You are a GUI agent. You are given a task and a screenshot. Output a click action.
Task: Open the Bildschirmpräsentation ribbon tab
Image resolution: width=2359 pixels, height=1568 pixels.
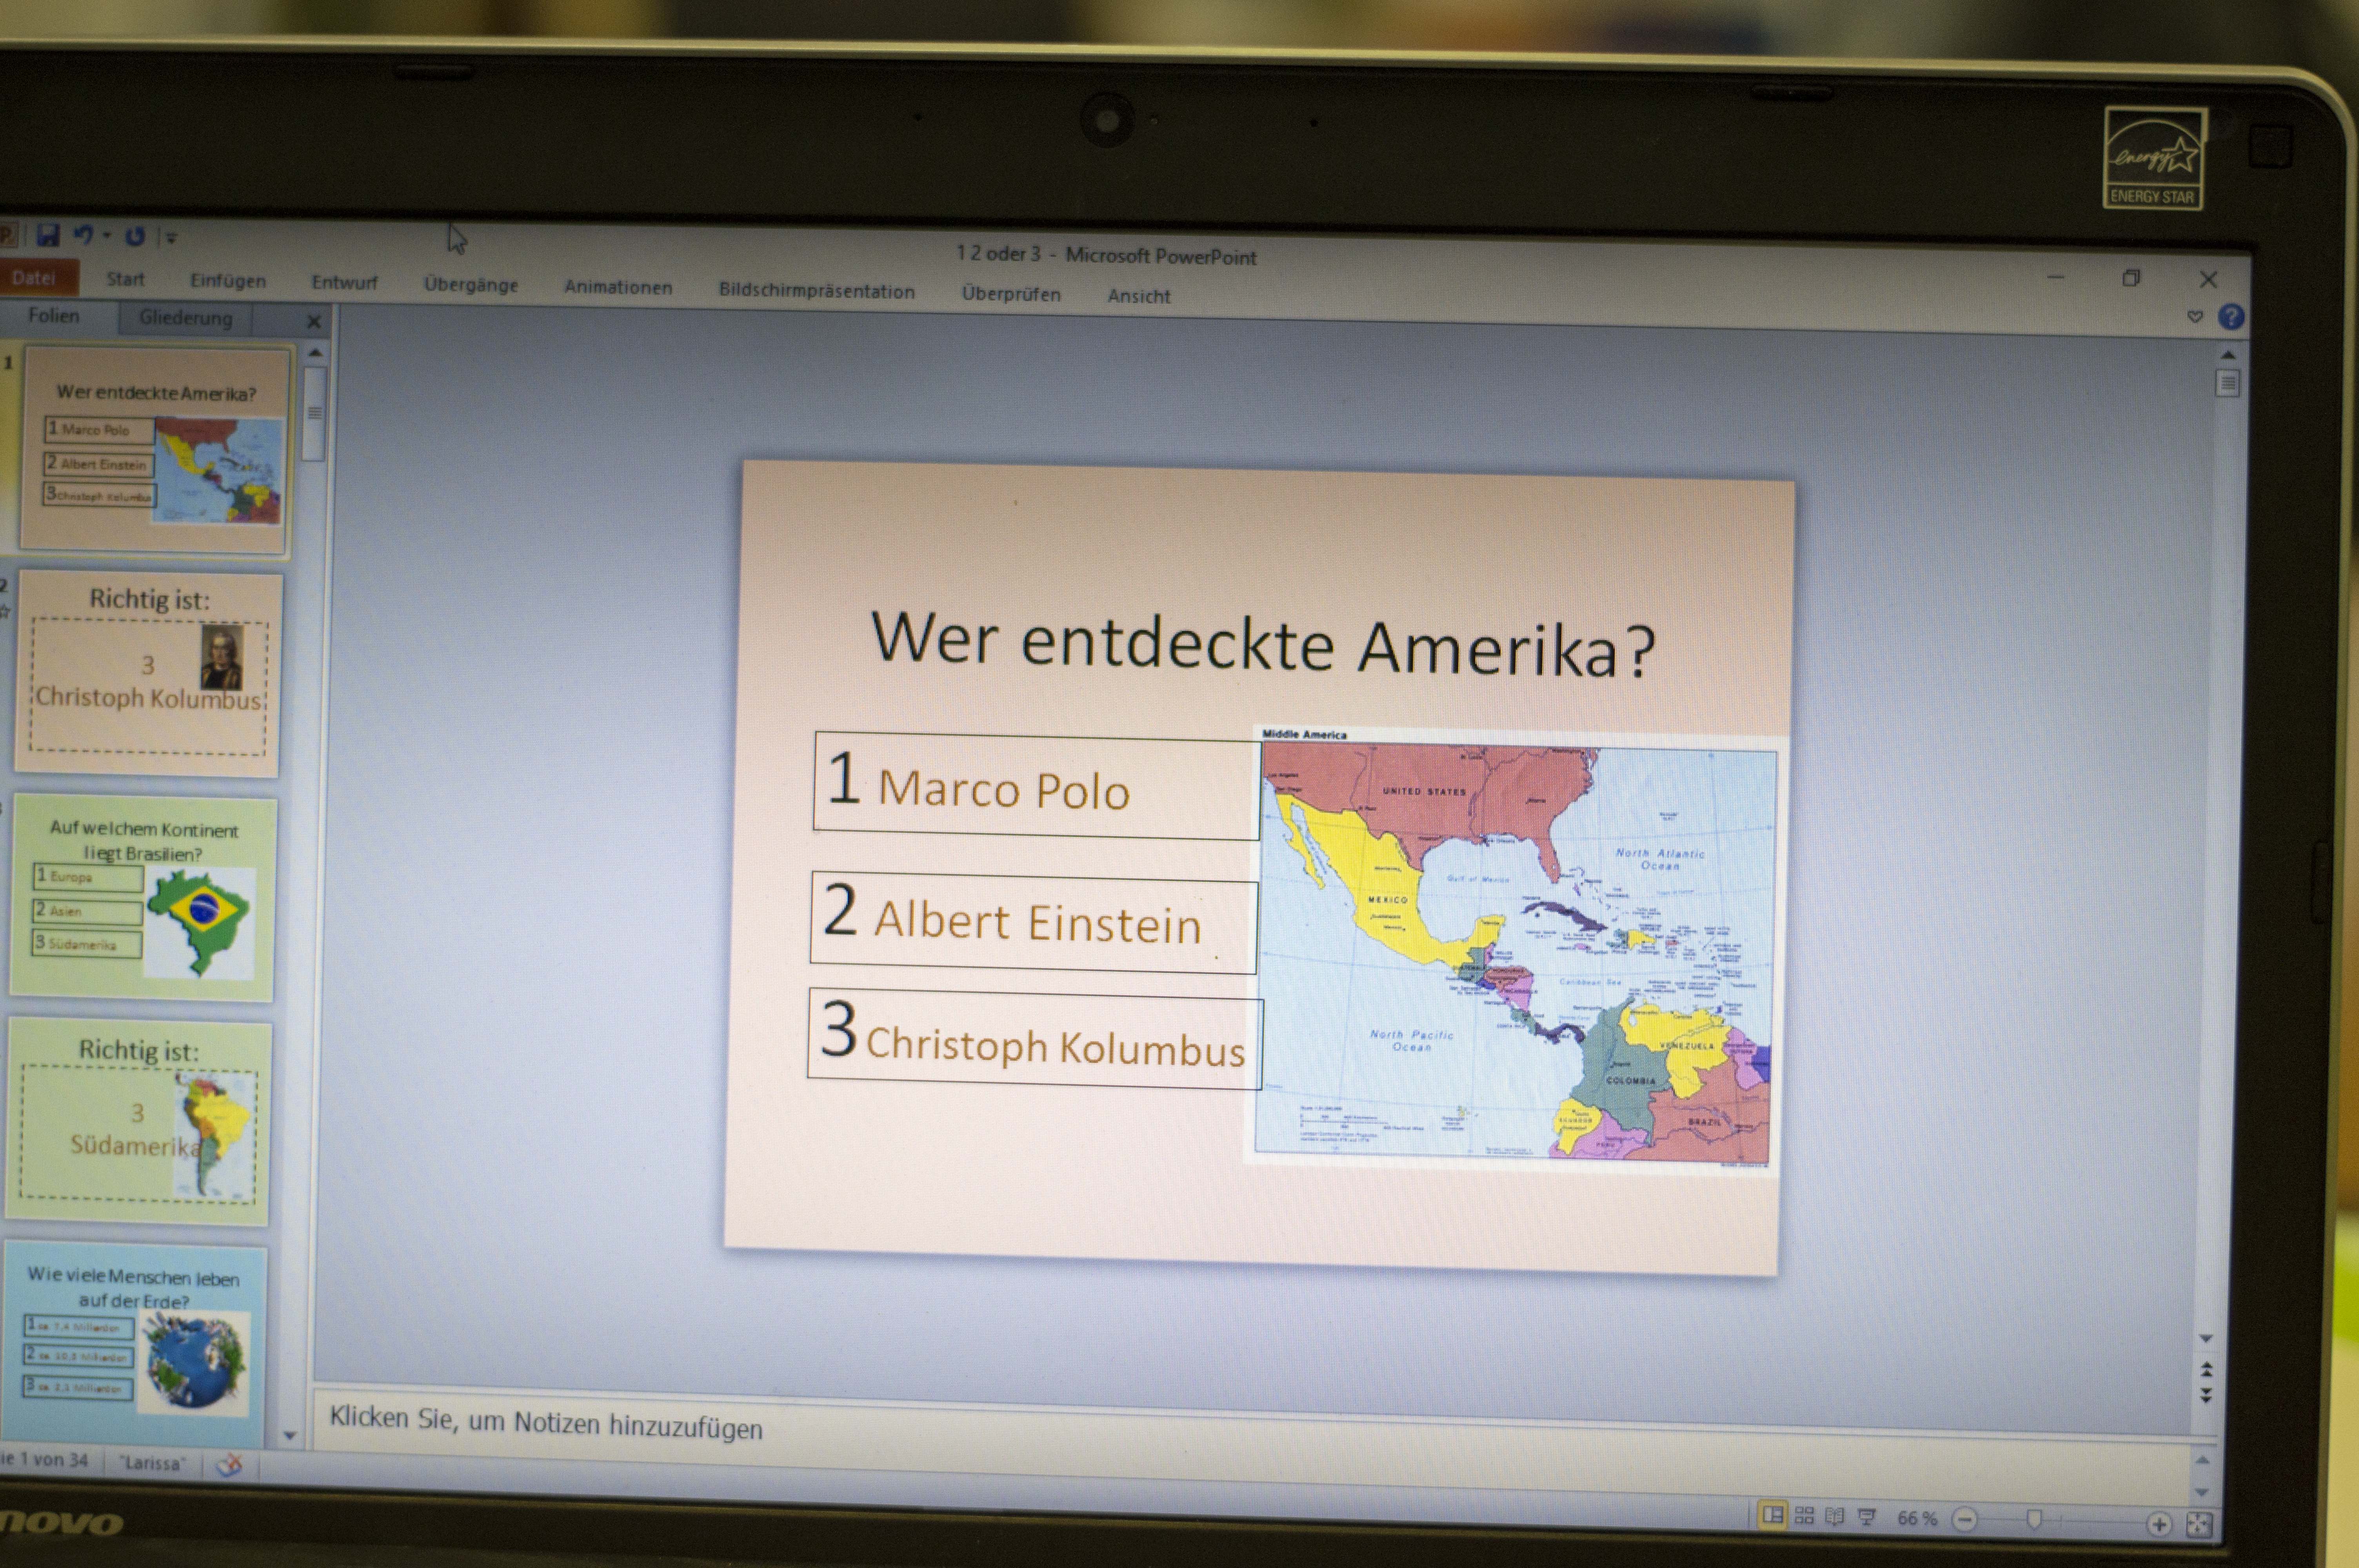(817, 291)
